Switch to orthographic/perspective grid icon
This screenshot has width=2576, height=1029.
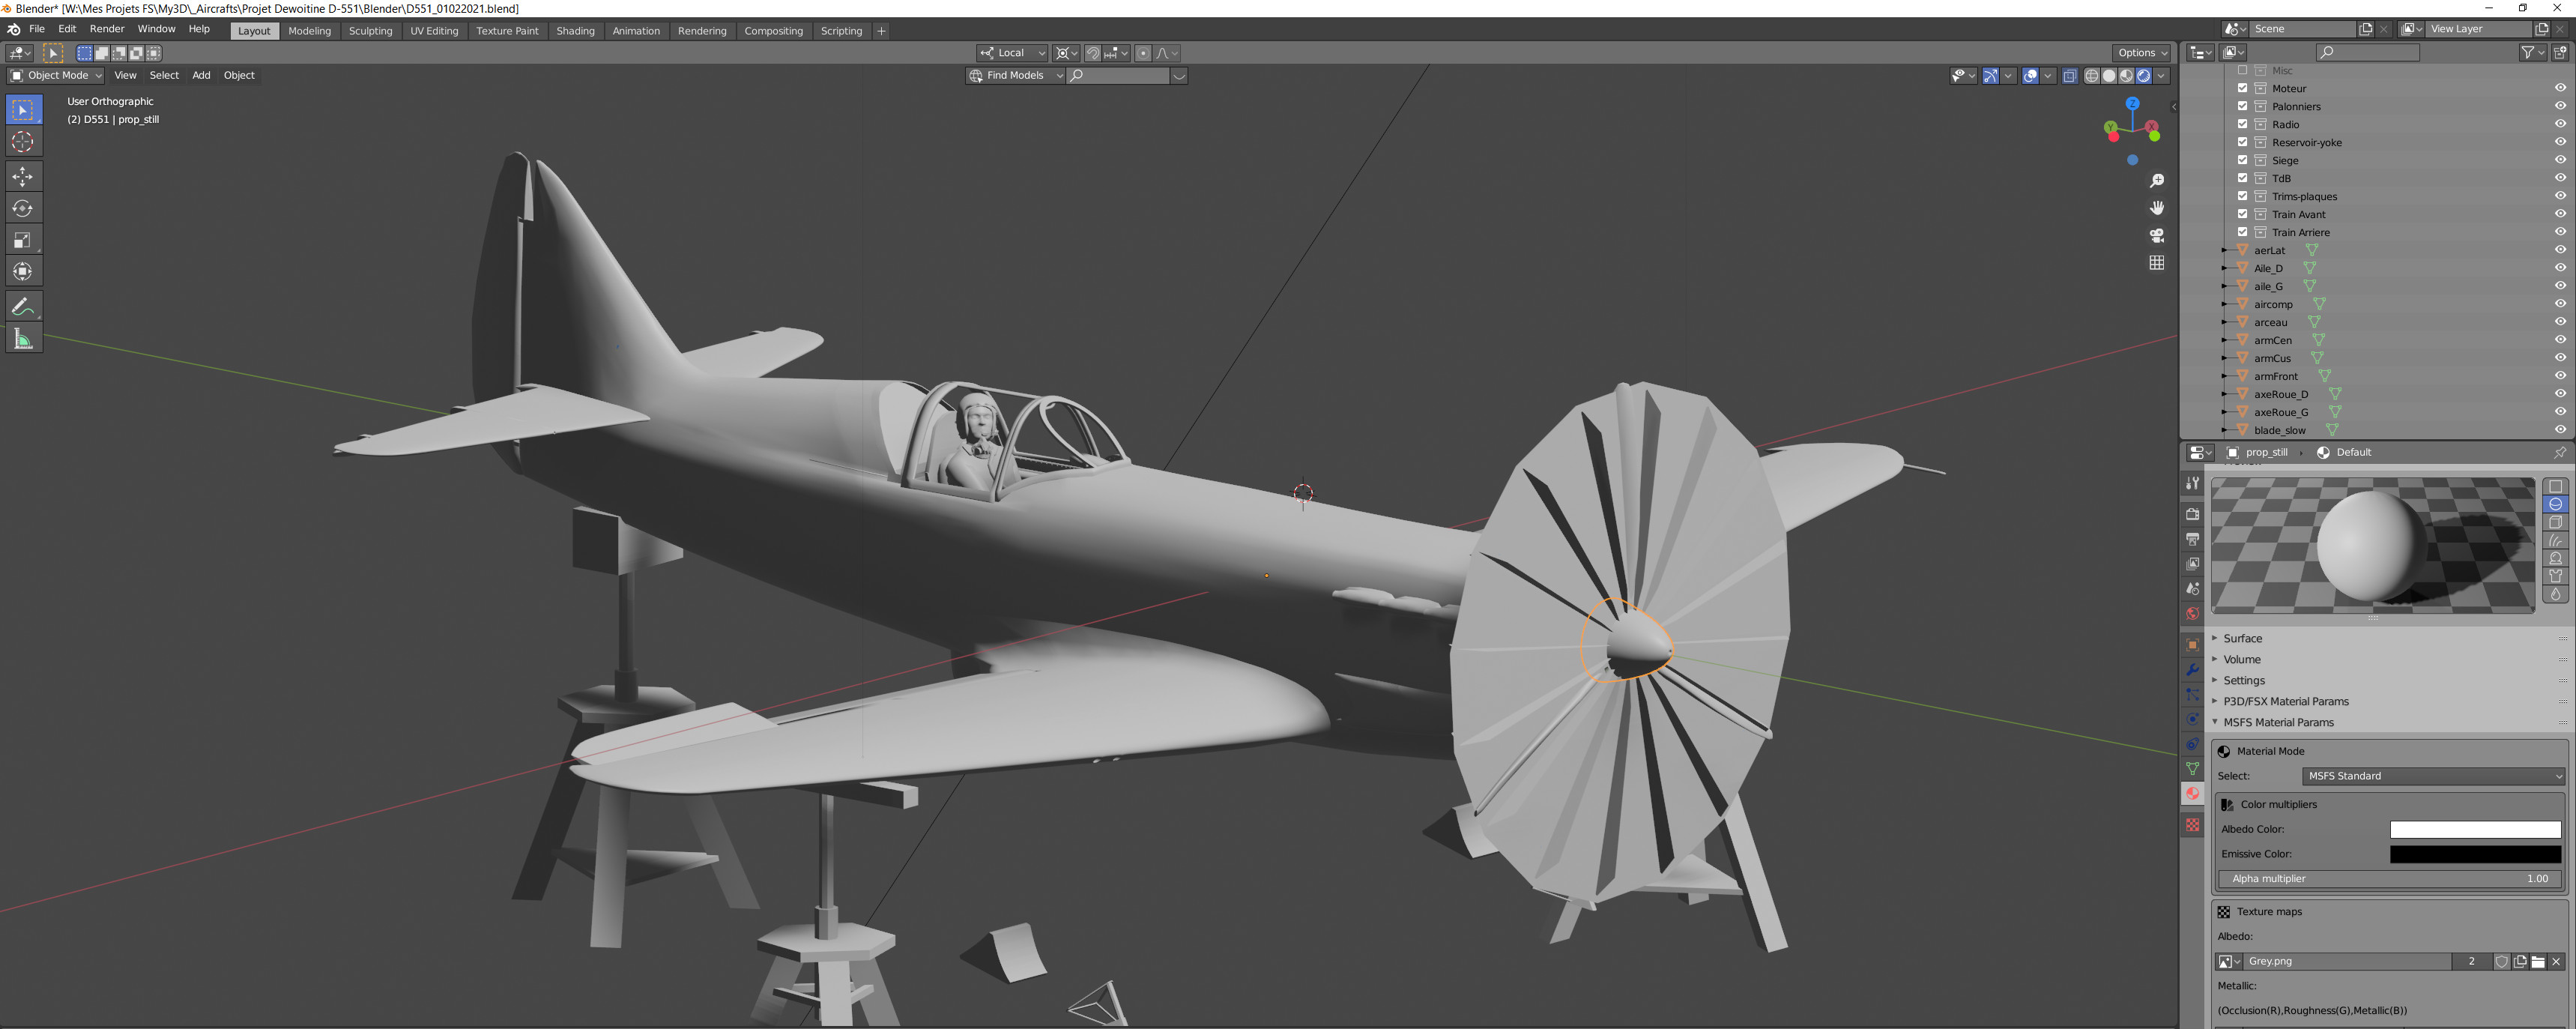click(x=2157, y=262)
